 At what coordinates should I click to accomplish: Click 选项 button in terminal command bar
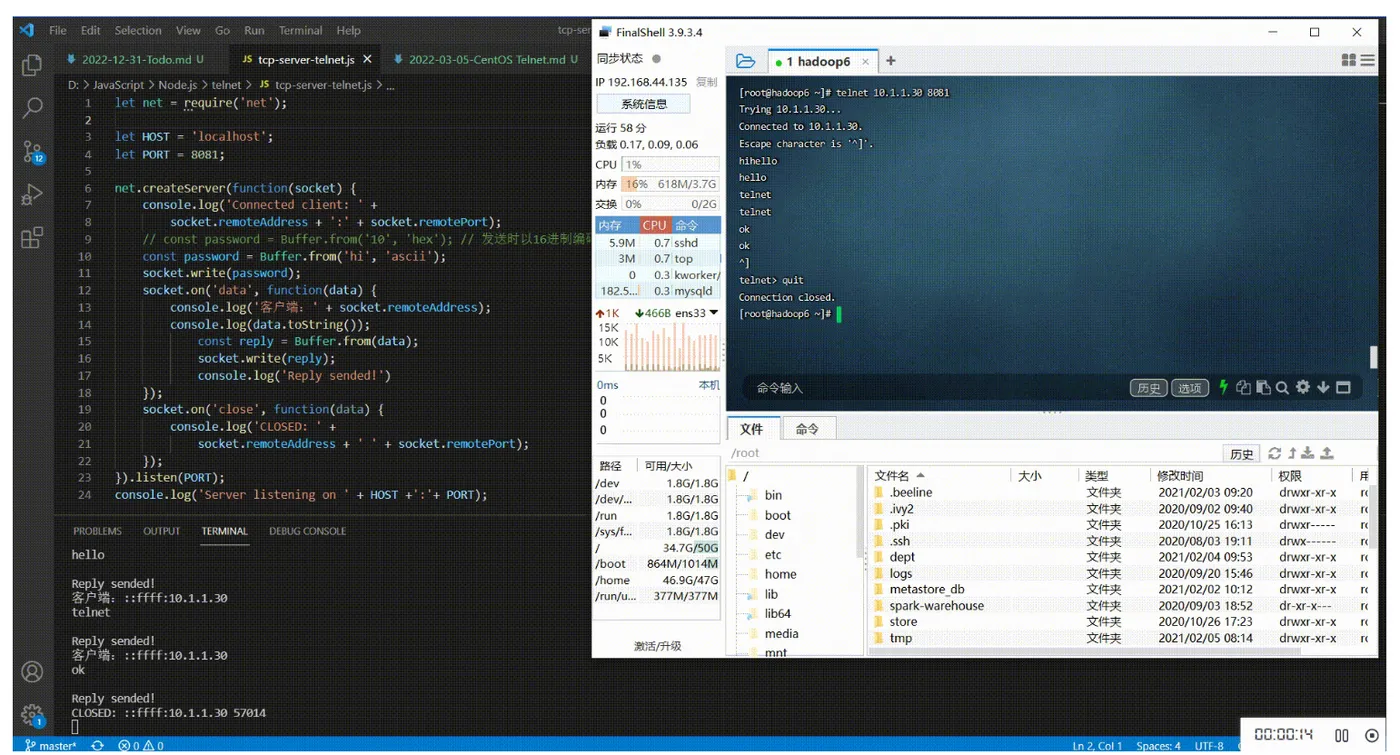point(1189,388)
